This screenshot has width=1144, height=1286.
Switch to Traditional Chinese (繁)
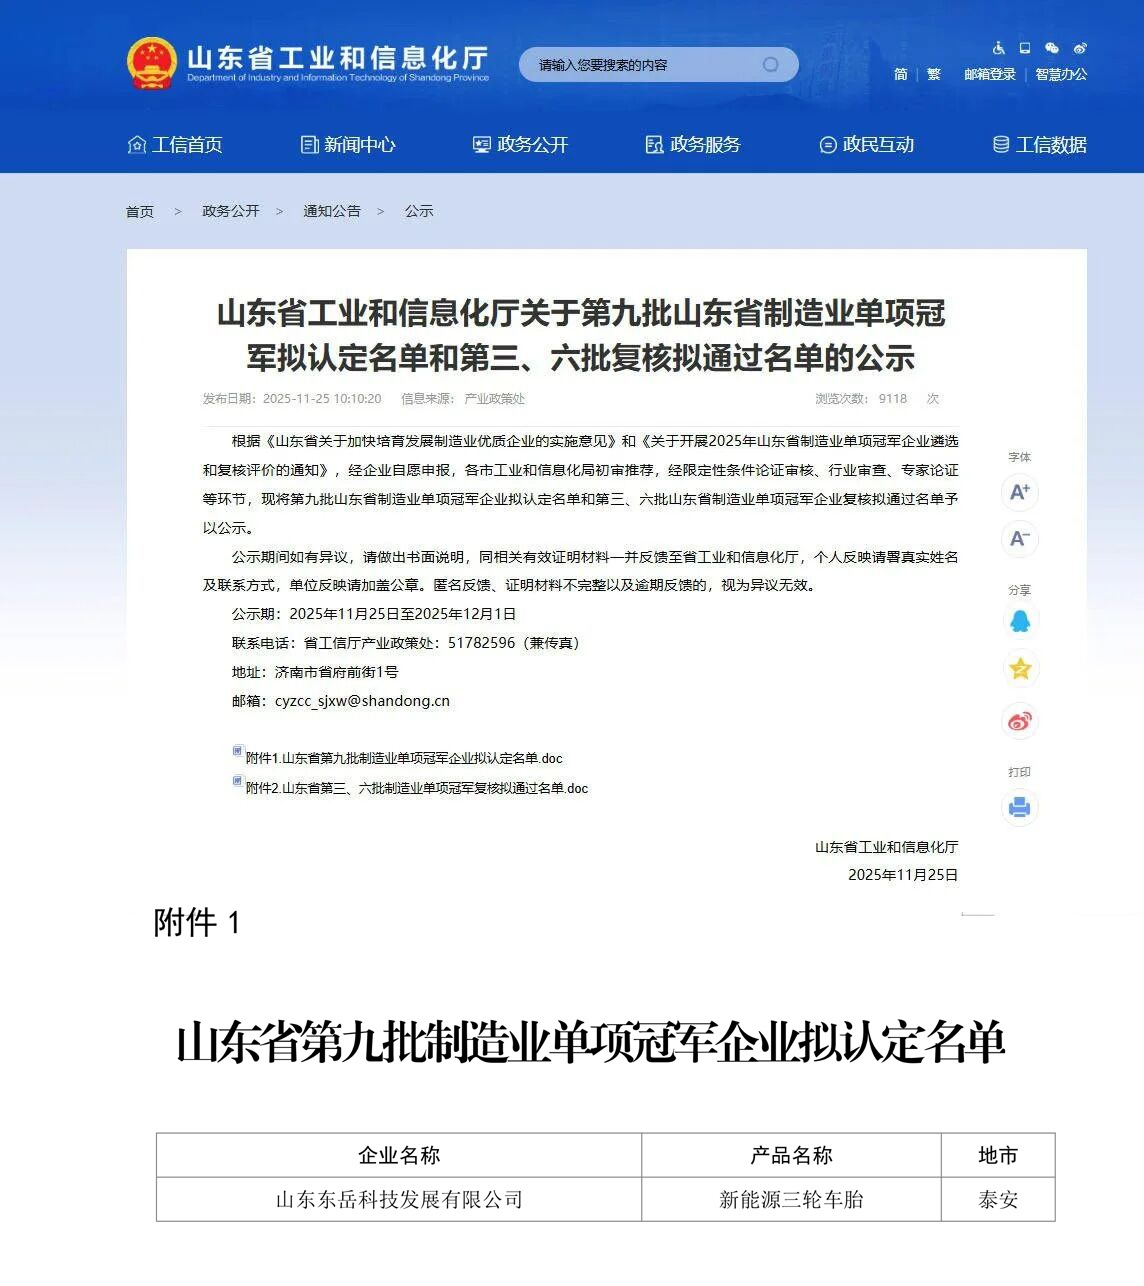[934, 74]
